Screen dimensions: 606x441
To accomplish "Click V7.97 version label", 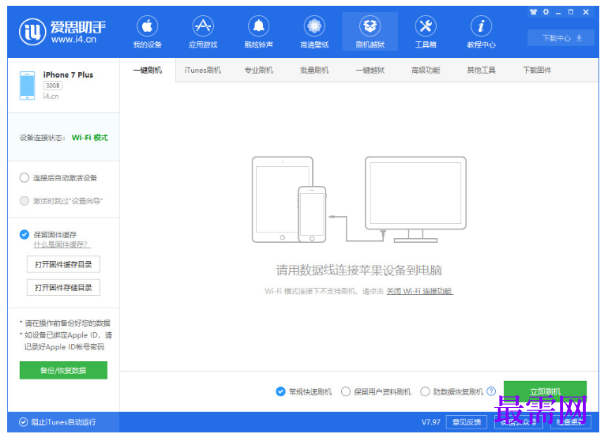I will click(x=431, y=422).
